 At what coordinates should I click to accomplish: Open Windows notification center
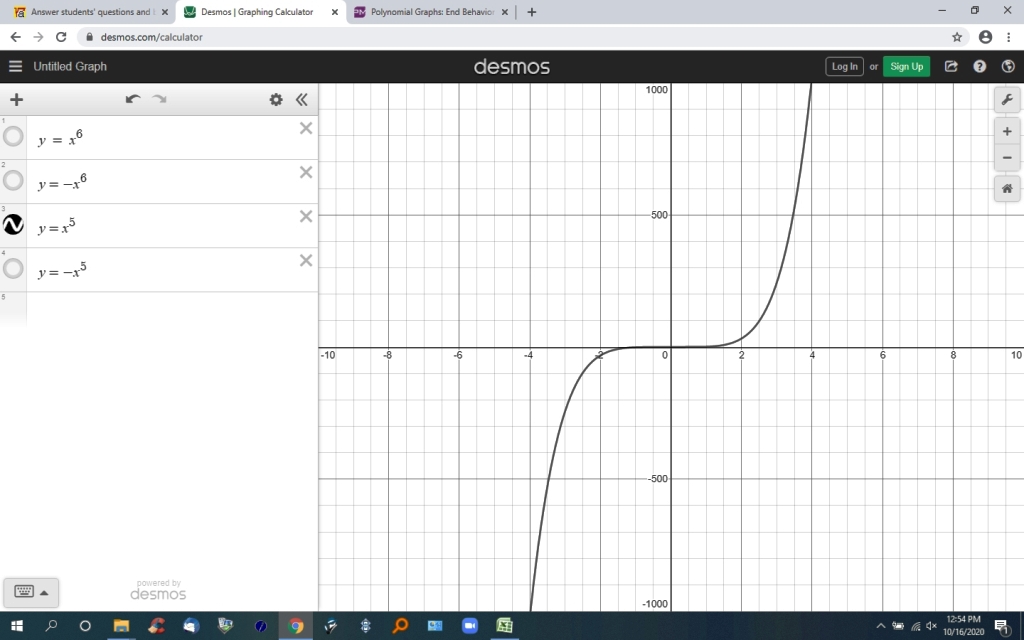click(x=1002, y=626)
